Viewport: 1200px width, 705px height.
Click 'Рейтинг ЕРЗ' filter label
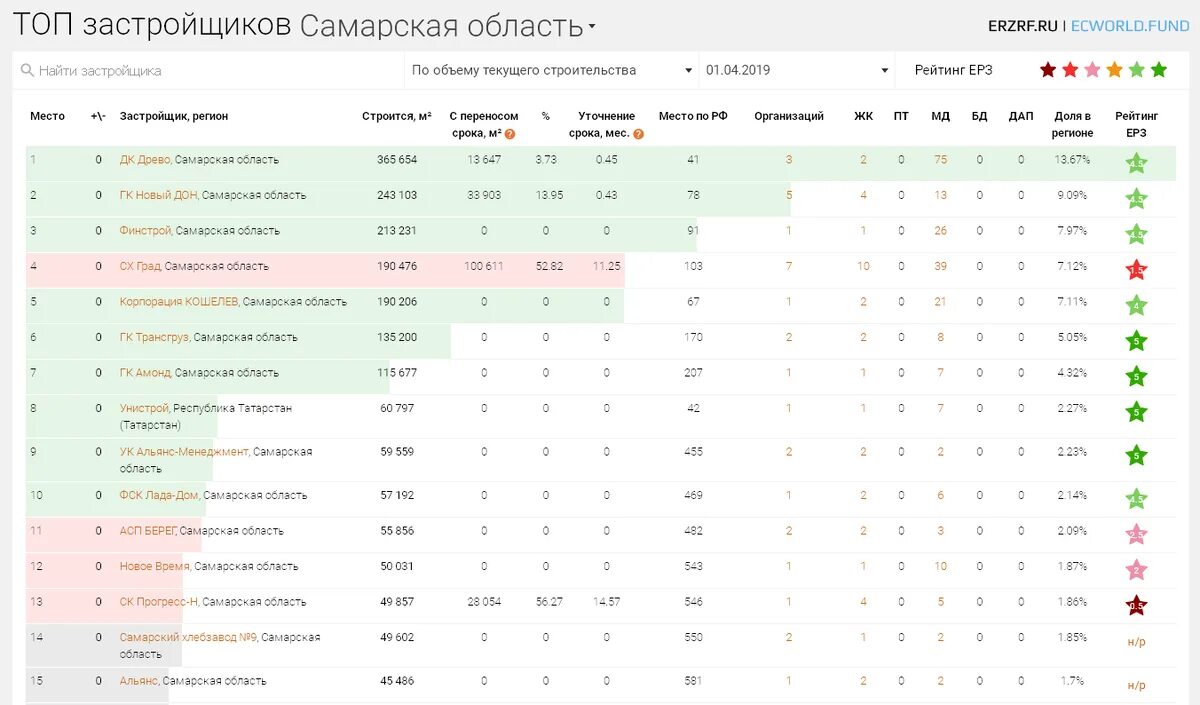pyautogui.click(x=956, y=70)
